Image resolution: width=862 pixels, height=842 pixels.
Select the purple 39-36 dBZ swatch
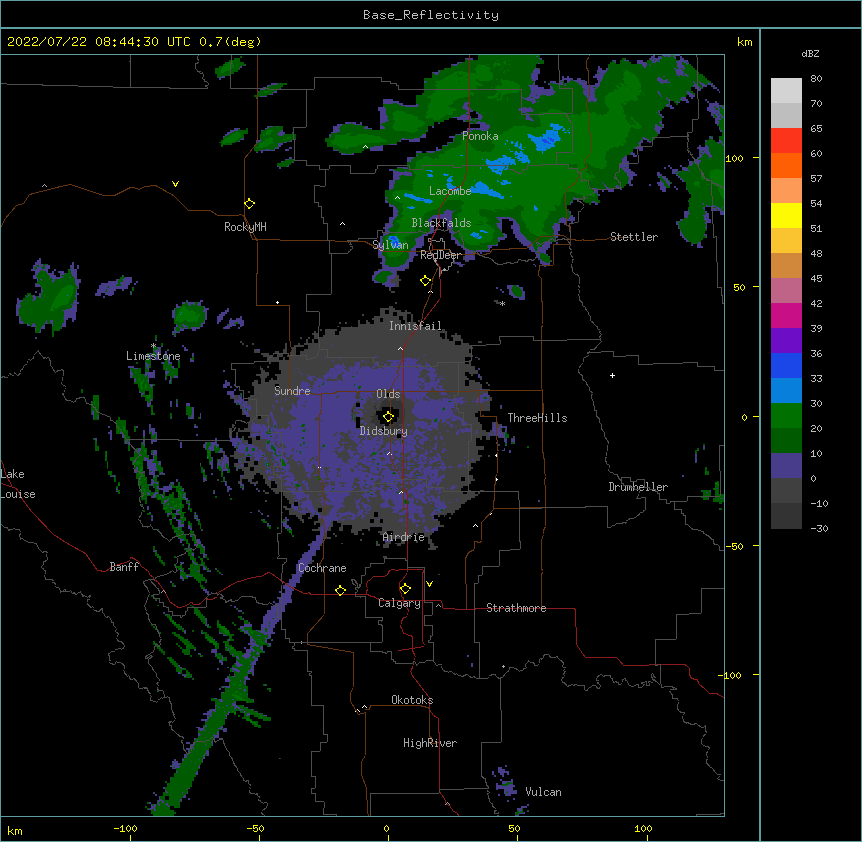786,341
